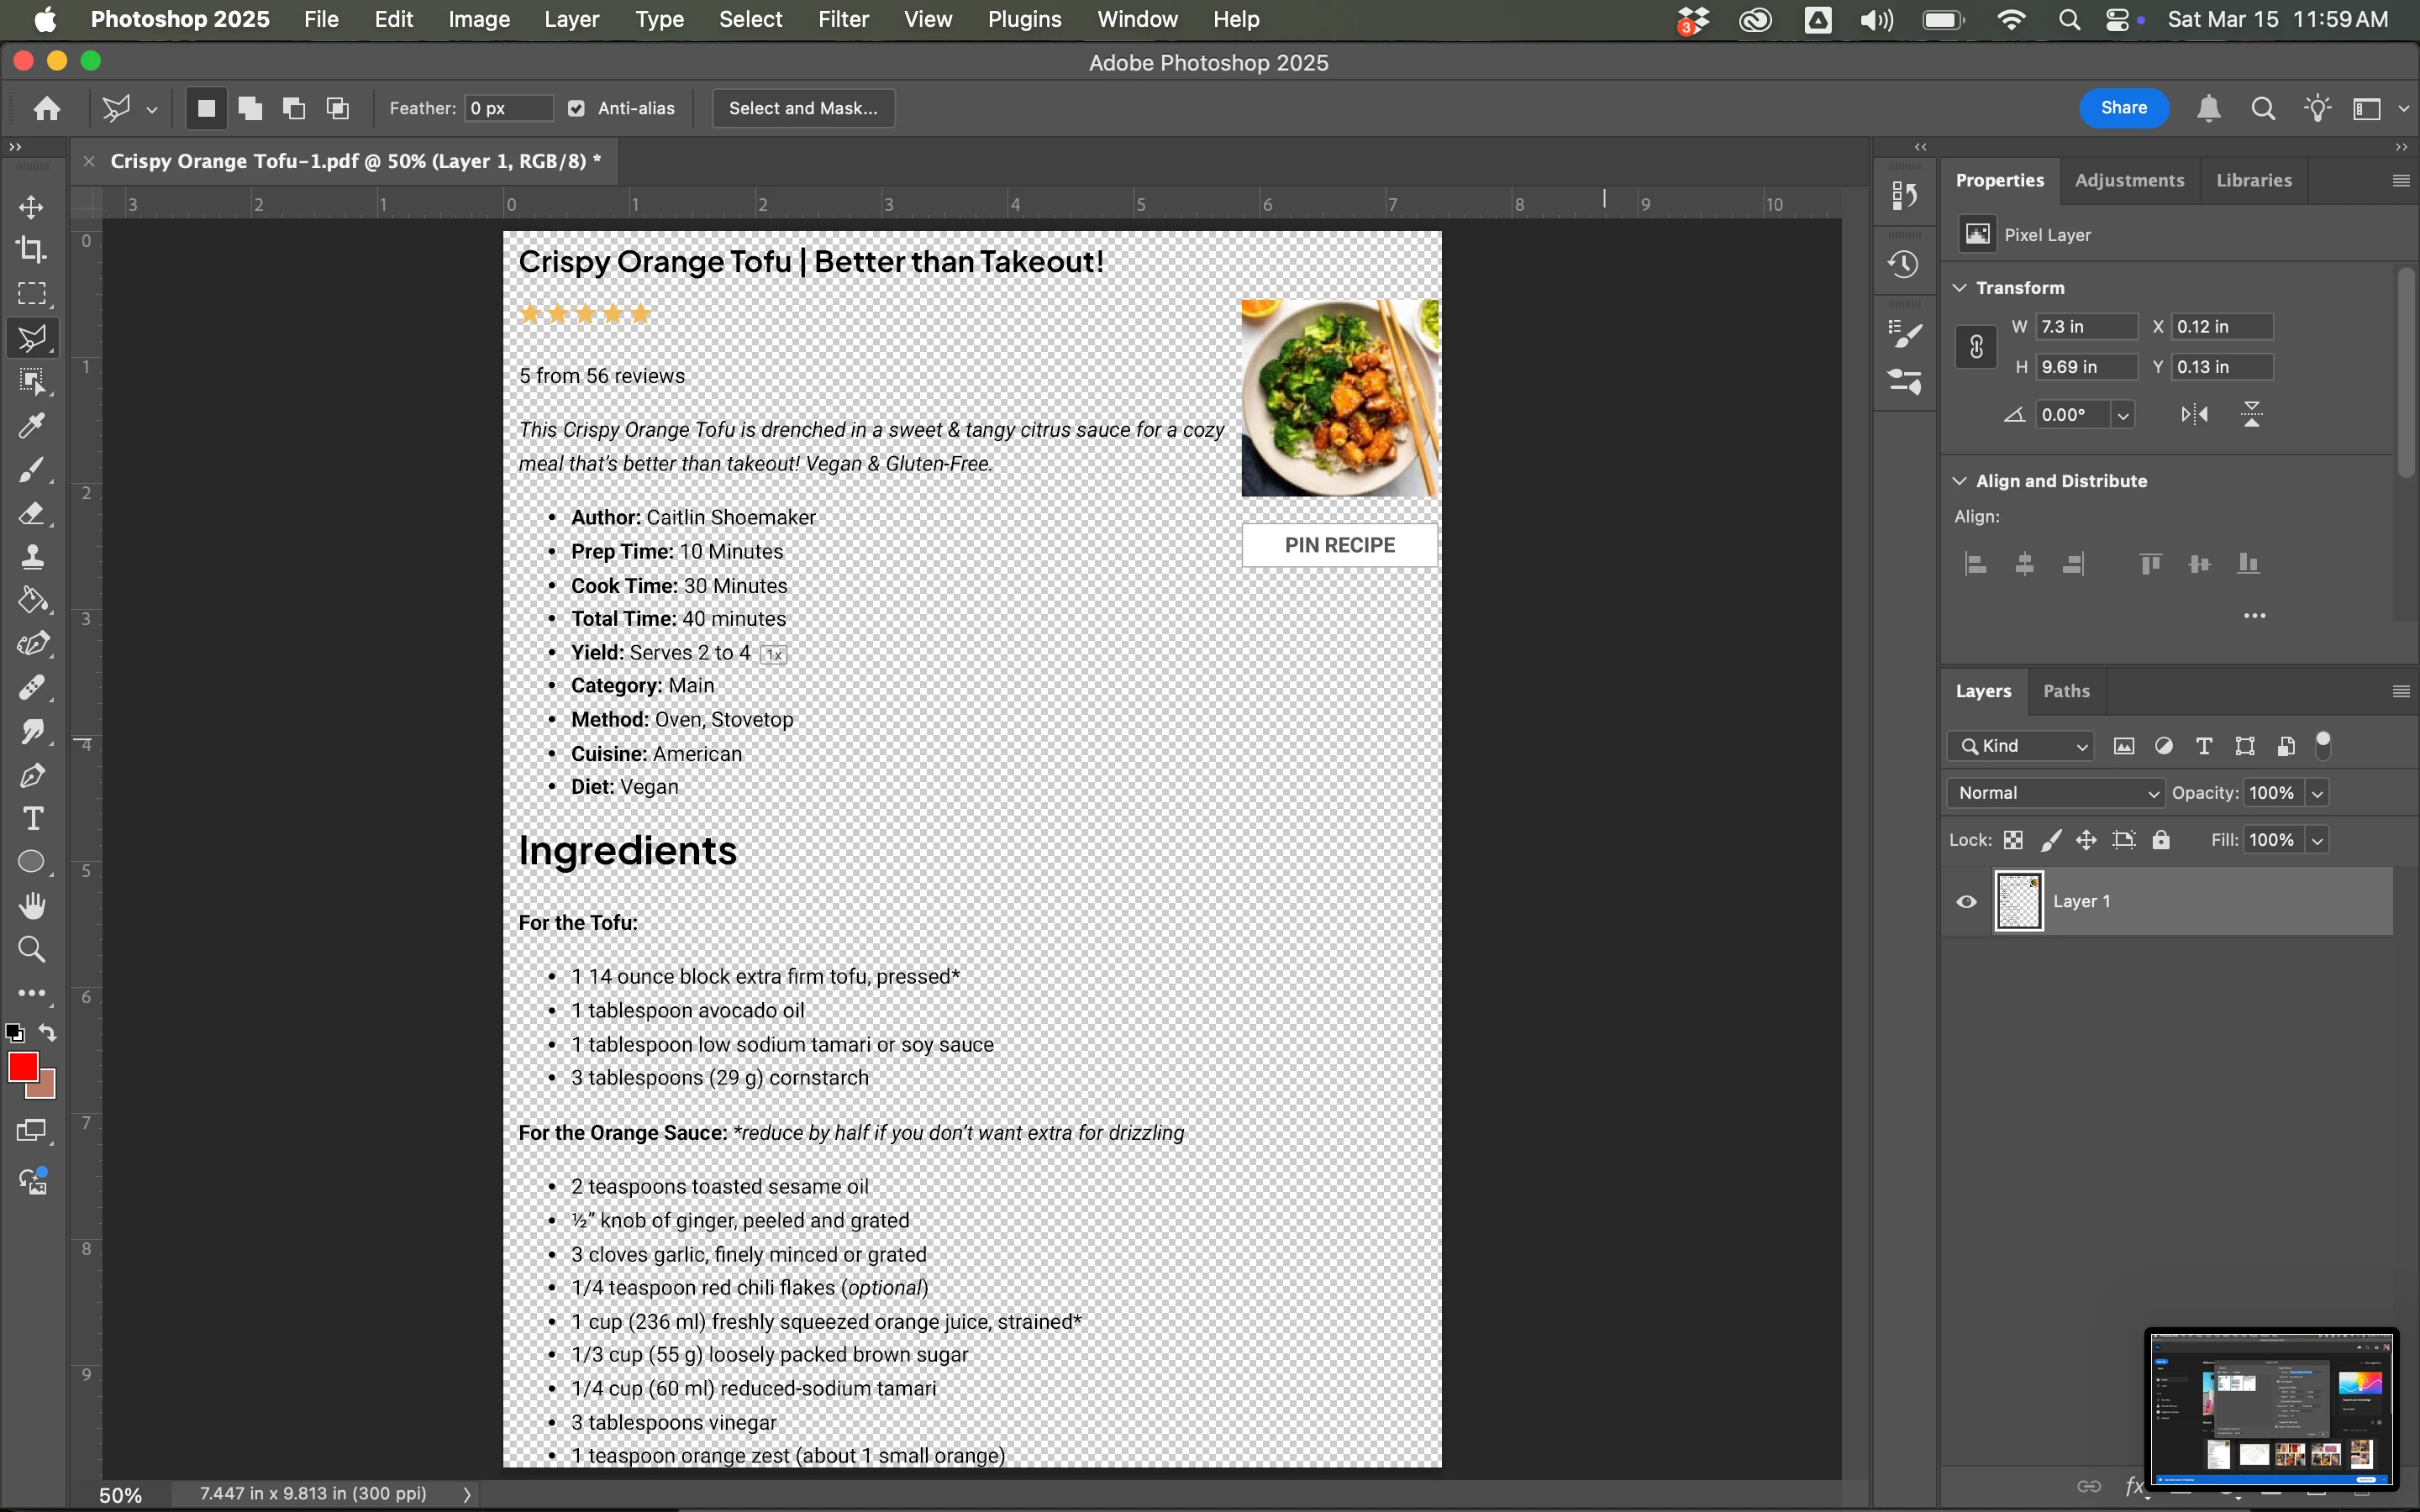Open the Normal blend mode dropdown

click(2055, 793)
